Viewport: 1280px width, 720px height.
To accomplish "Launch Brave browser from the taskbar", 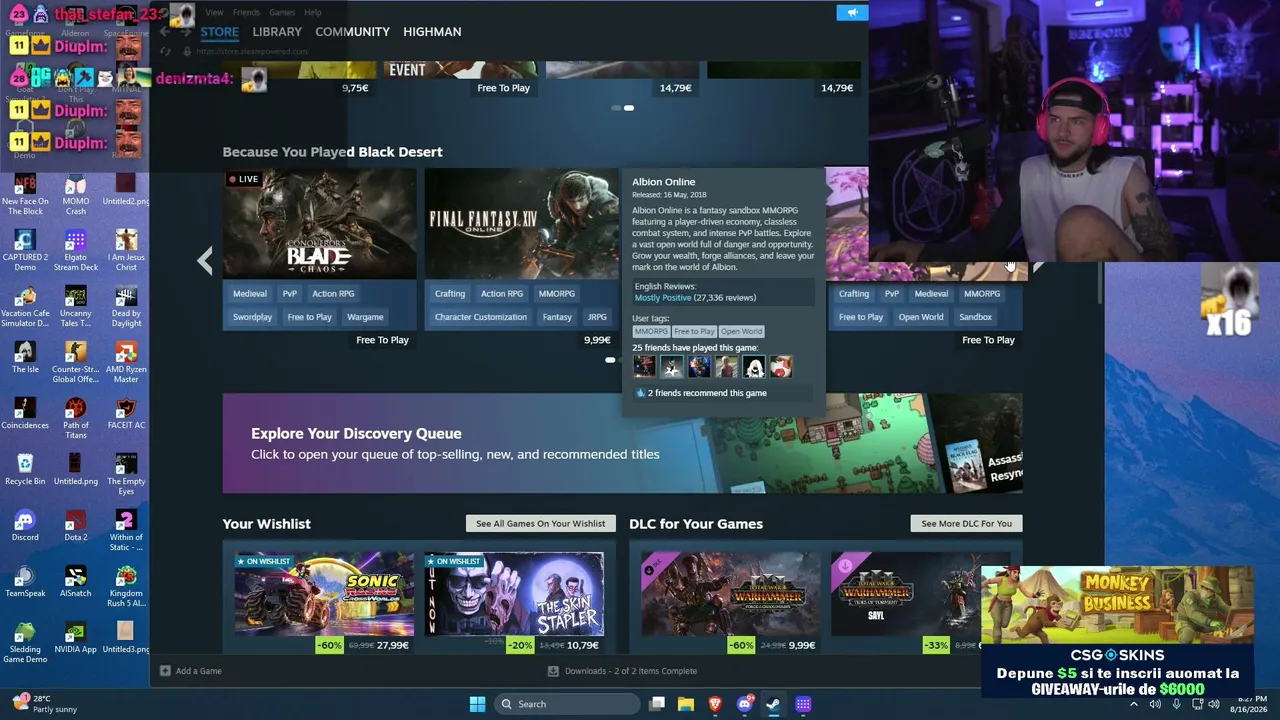I will [715, 704].
